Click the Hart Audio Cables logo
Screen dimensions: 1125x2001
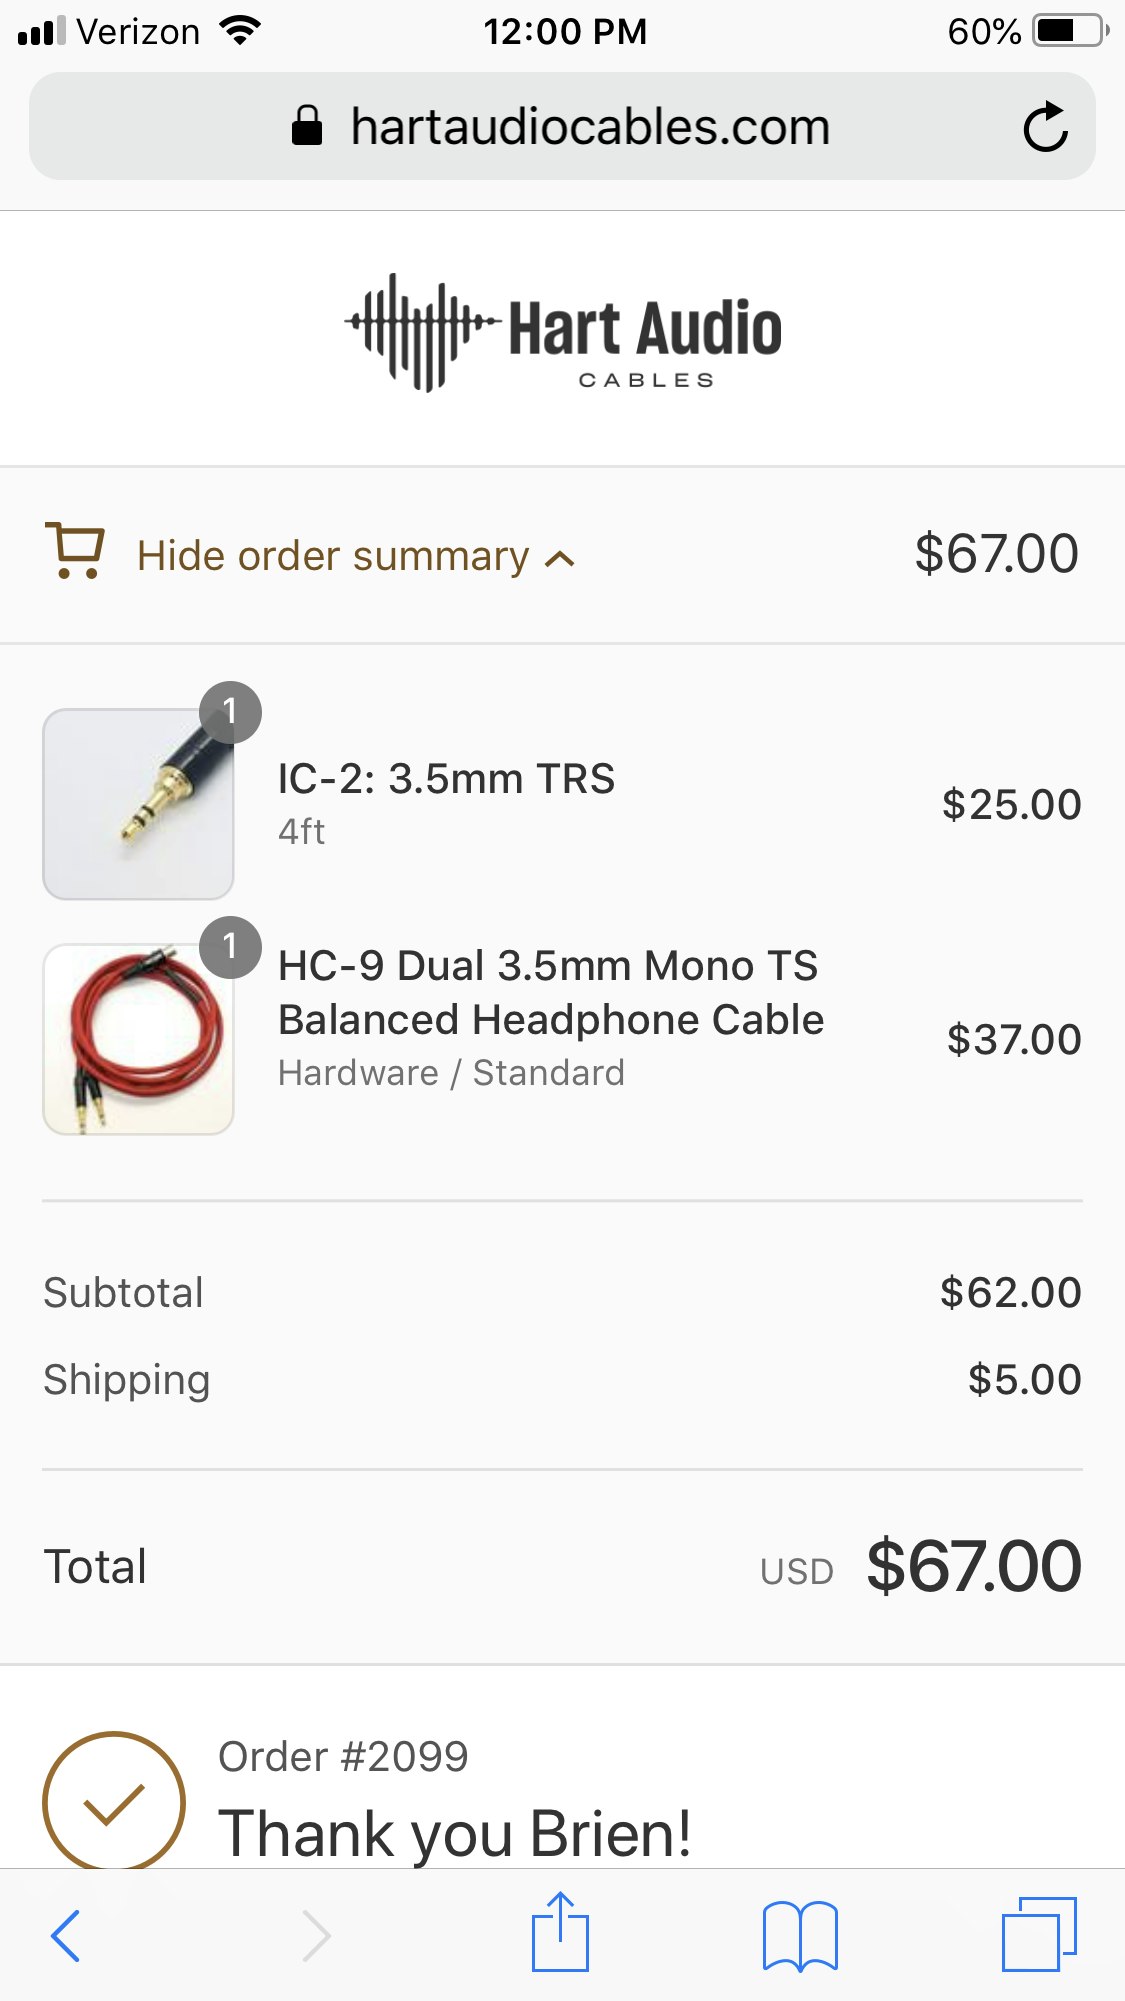pyautogui.click(x=563, y=333)
